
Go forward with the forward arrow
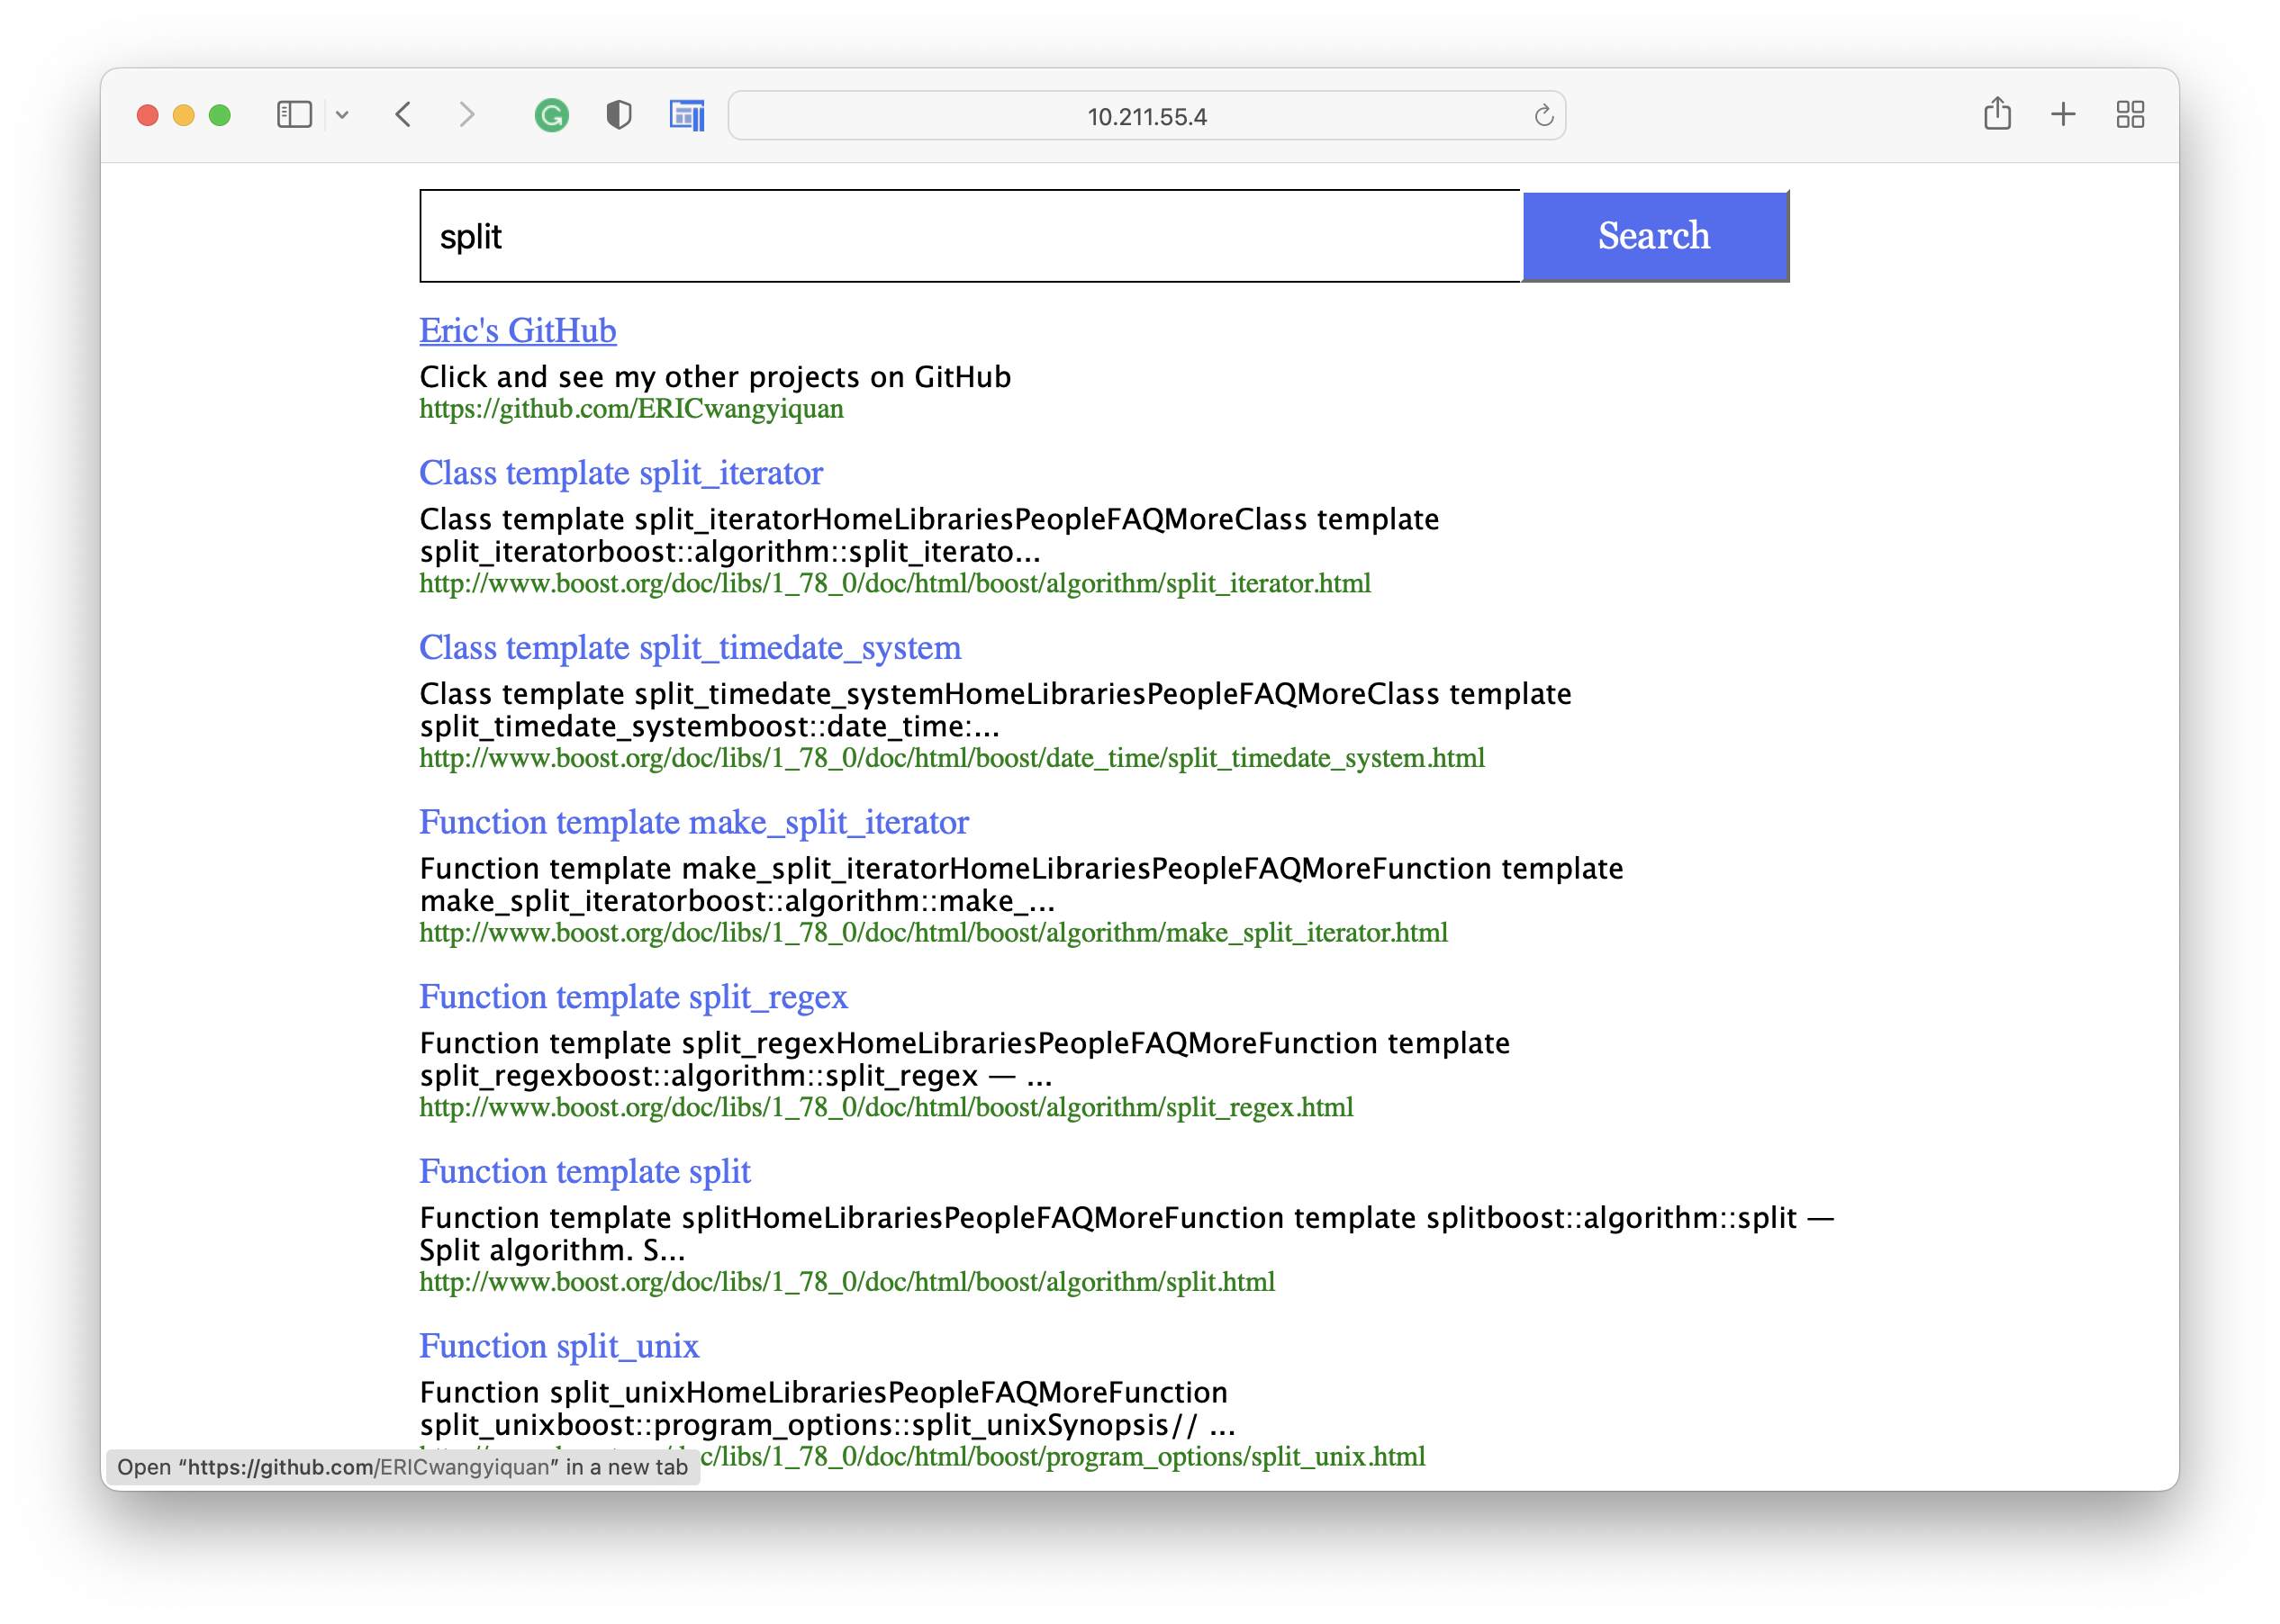(467, 115)
